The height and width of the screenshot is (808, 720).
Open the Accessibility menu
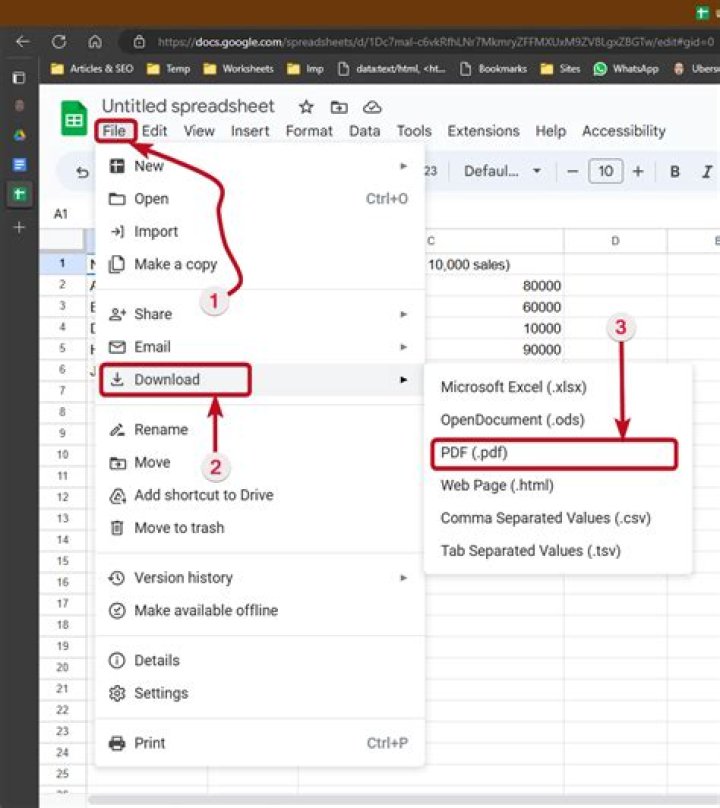pyautogui.click(x=624, y=131)
